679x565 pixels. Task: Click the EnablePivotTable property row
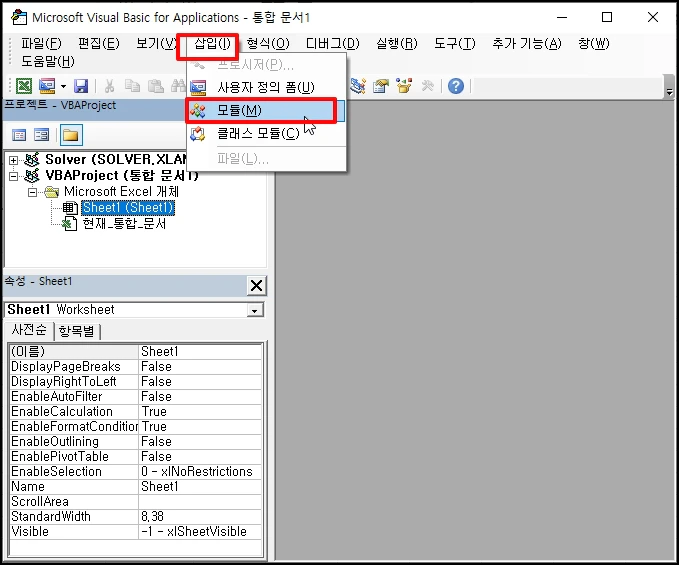coord(136,456)
